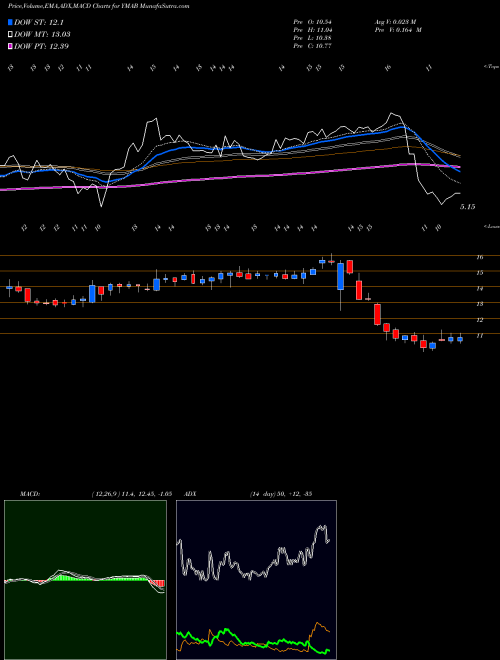Click the tall red candlestick between 13 and 12
Screen dimensions: 500x660
(x=377, y=314)
